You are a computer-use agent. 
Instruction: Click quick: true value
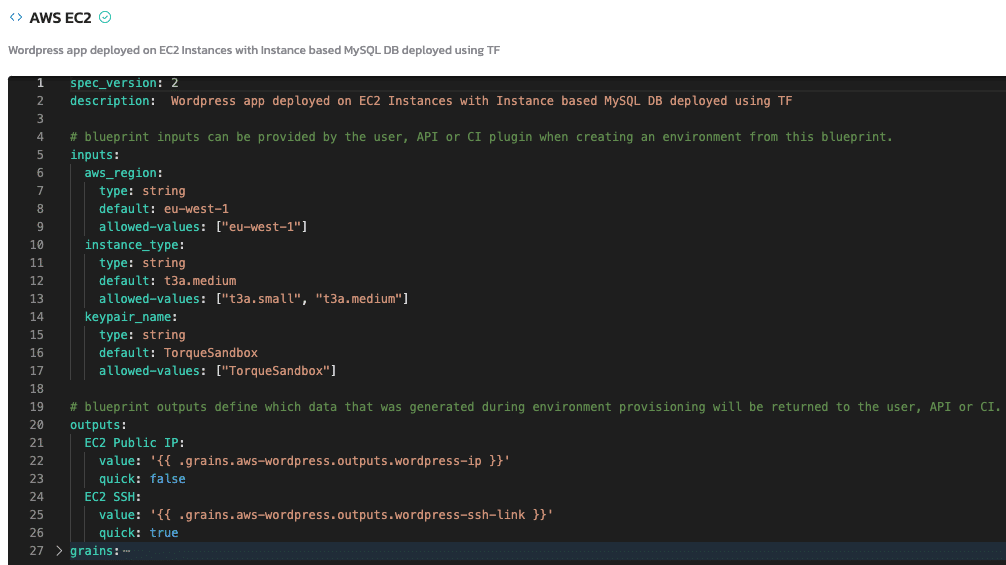coord(164,532)
